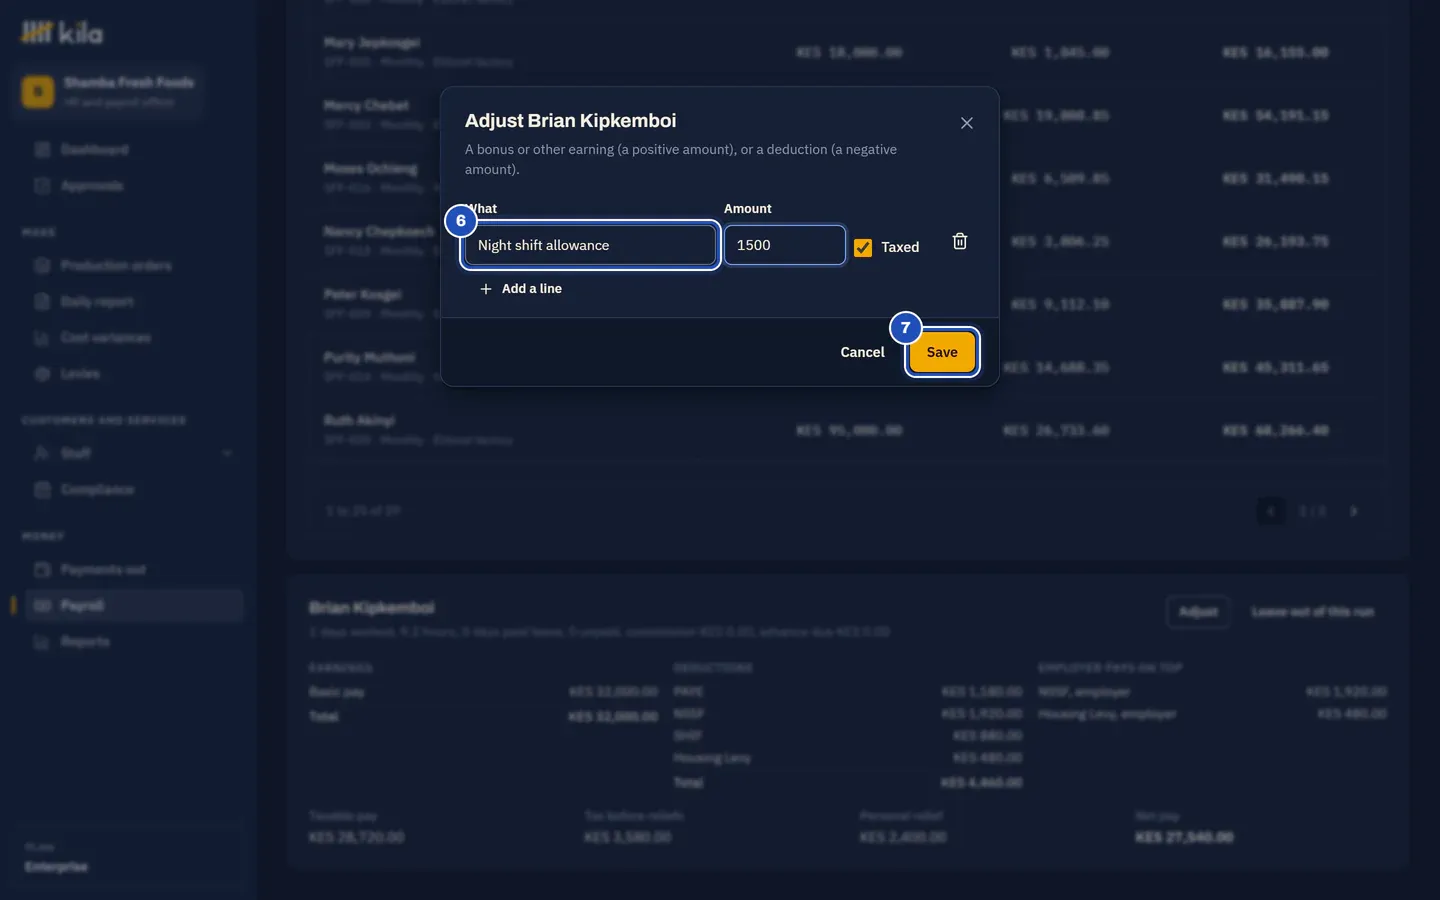This screenshot has width=1440, height=900.
Task: Go to the next page of employees
Action: [1353, 511]
